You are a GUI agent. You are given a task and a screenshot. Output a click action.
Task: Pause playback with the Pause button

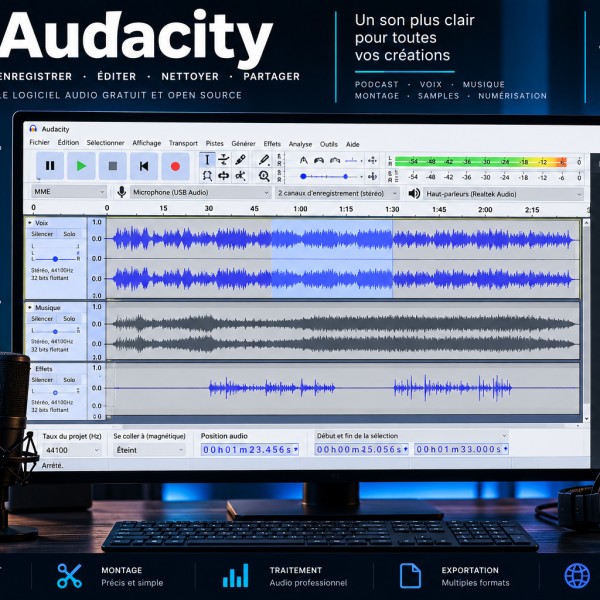tap(50, 166)
